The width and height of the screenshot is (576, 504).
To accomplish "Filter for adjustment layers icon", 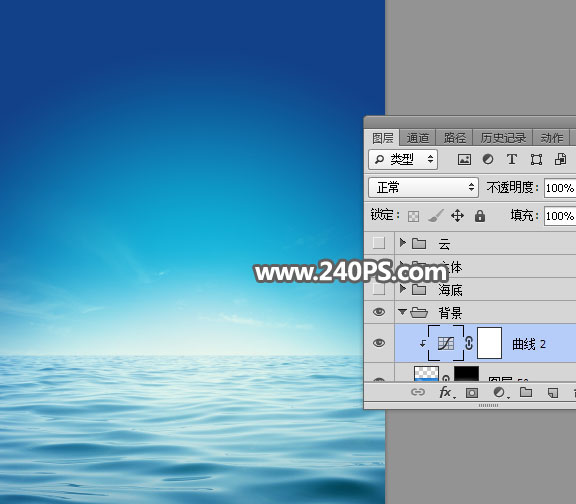I will tap(487, 159).
